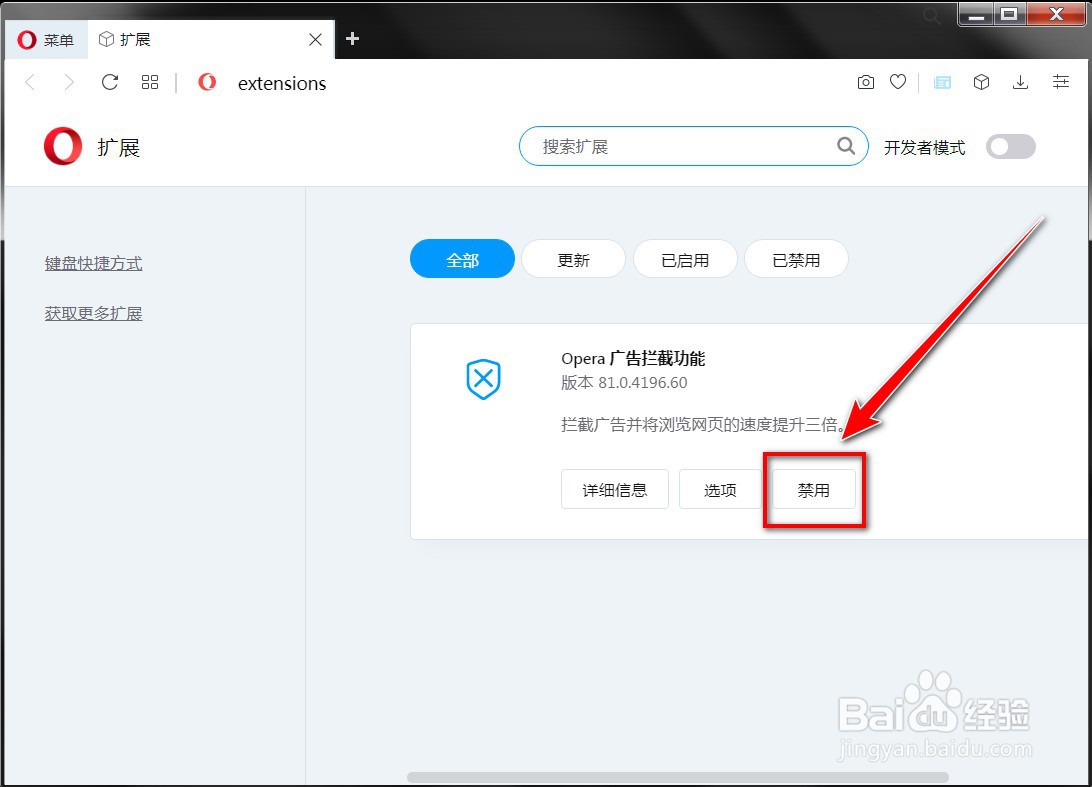Add page to bookmarks heart icon
The height and width of the screenshot is (787, 1092).
(898, 82)
